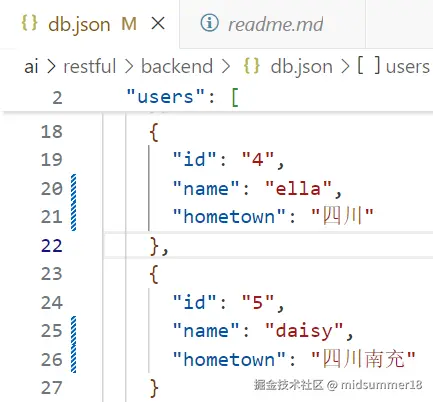Click the "id" key on line 24
This screenshot has width=433, height=402.
pos(195,302)
